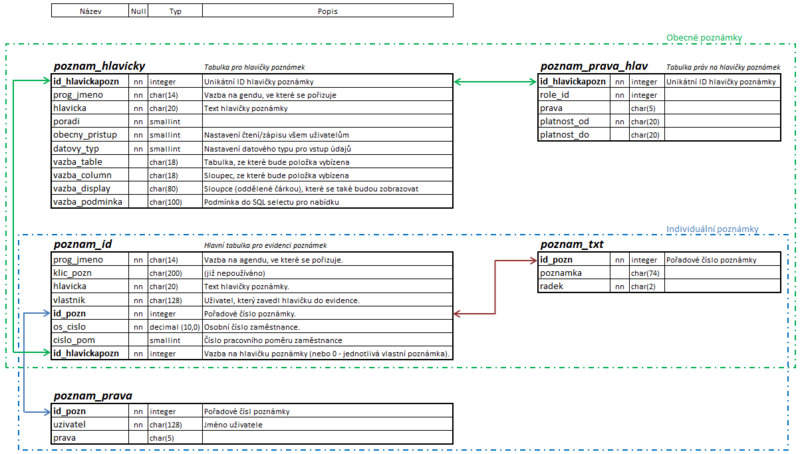Select caption 'Hlavní tabulka pro evidenci poznámek'

pyautogui.click(x=265, y=245)
